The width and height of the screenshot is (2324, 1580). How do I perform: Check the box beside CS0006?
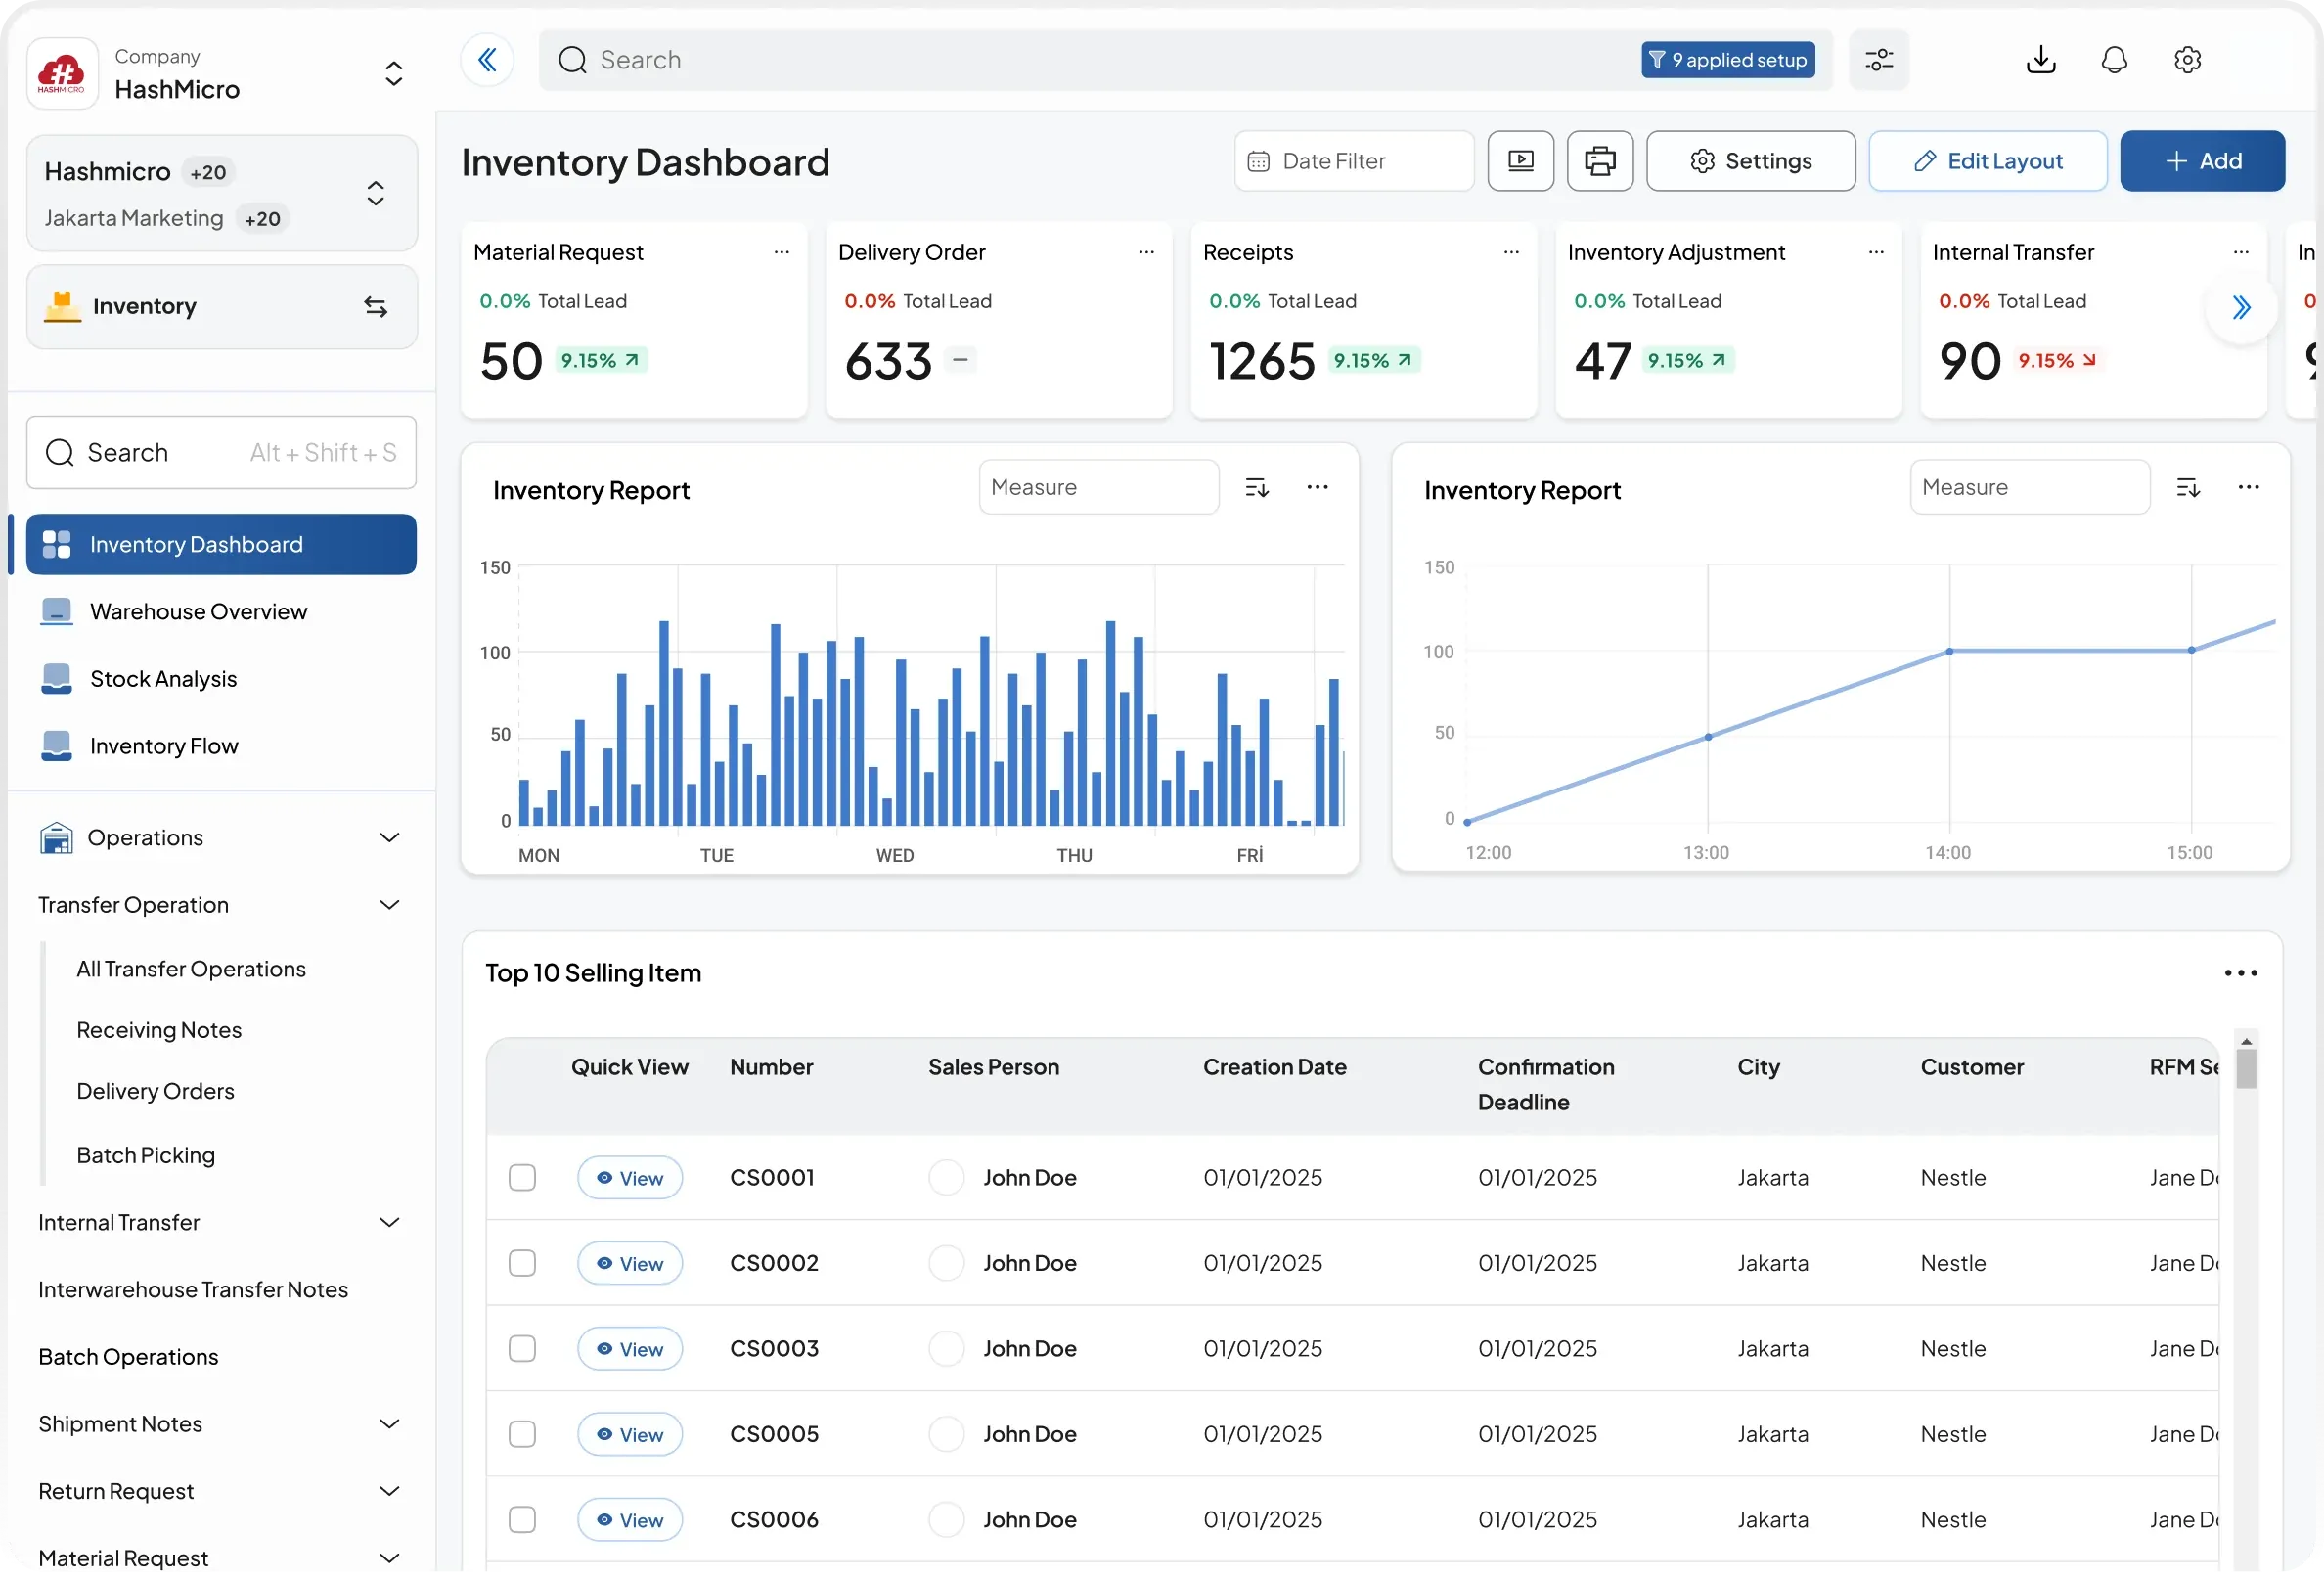click(x=522, y=1520)
